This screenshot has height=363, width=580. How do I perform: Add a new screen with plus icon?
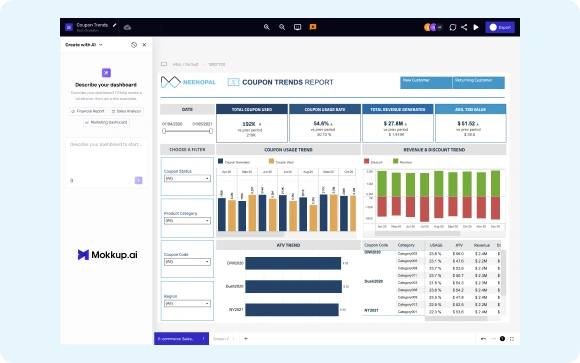[x=246, y=339]
